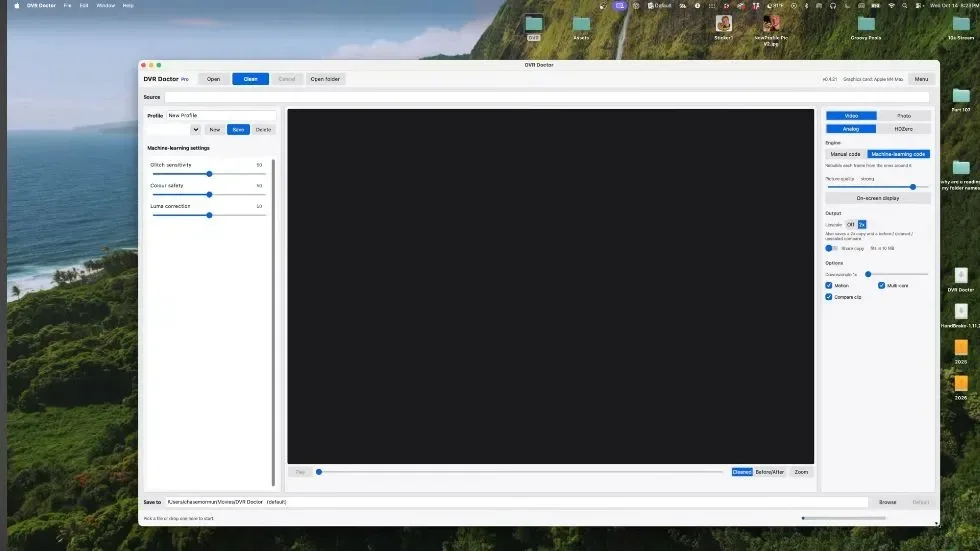Screen dimensions: 980x551
Task: Open the Window menu
Action: pos(106,6)
